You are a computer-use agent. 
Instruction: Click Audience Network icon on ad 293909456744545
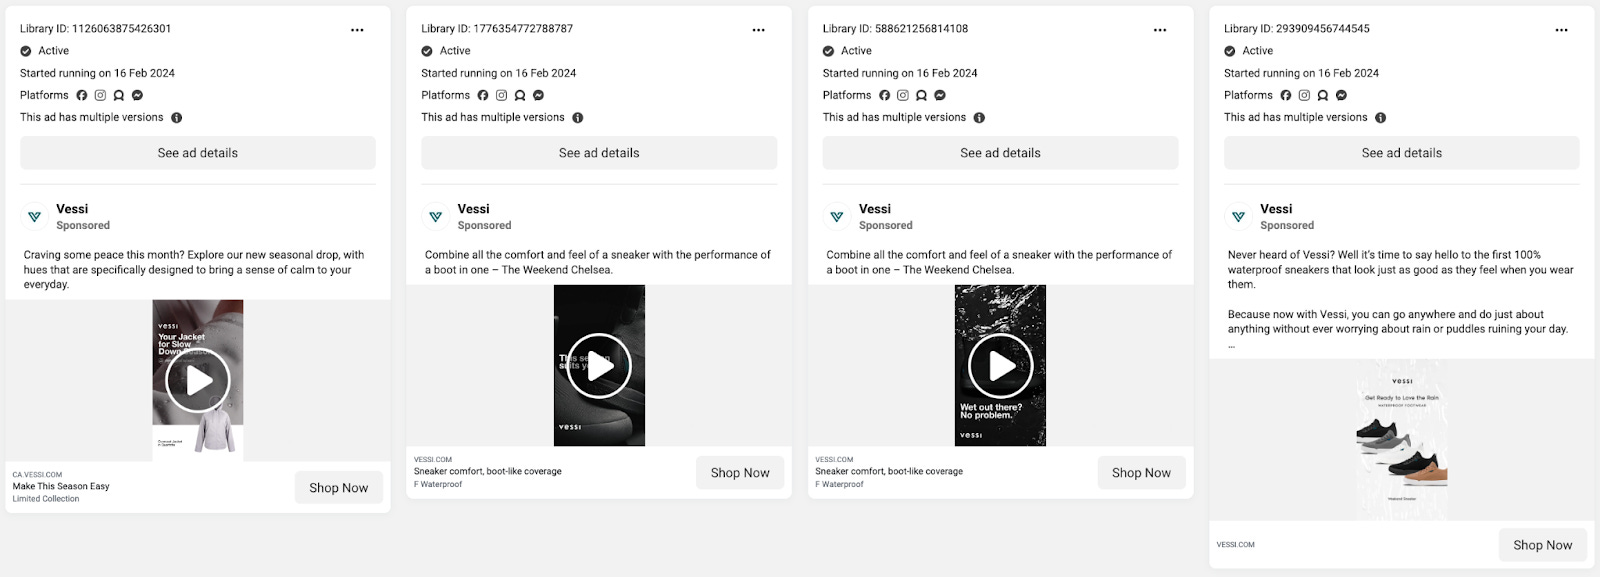click(x=1323, y=95)
